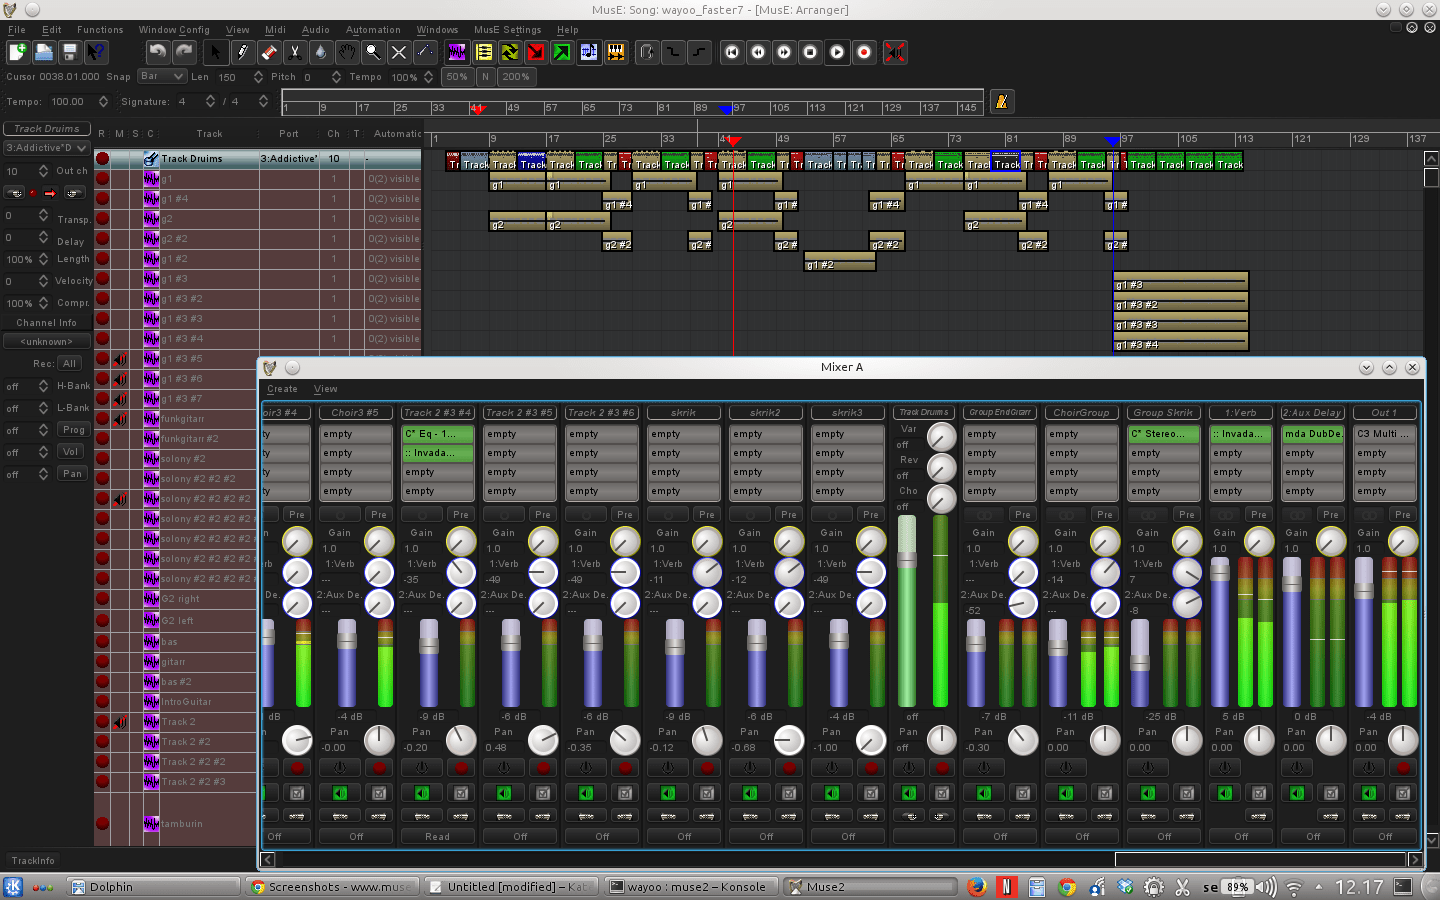Open the Rec All dropdown

pos(68,363)
